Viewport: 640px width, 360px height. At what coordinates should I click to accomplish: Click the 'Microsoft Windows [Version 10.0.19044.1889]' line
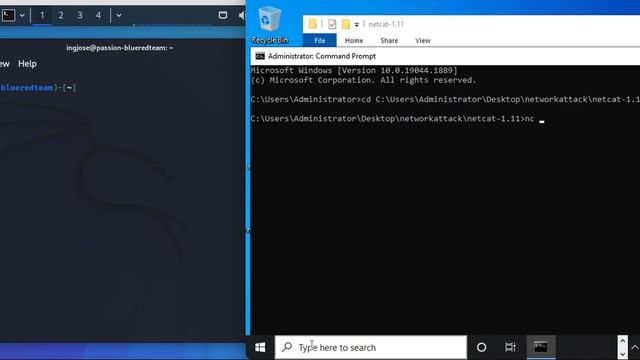point(354,70)
